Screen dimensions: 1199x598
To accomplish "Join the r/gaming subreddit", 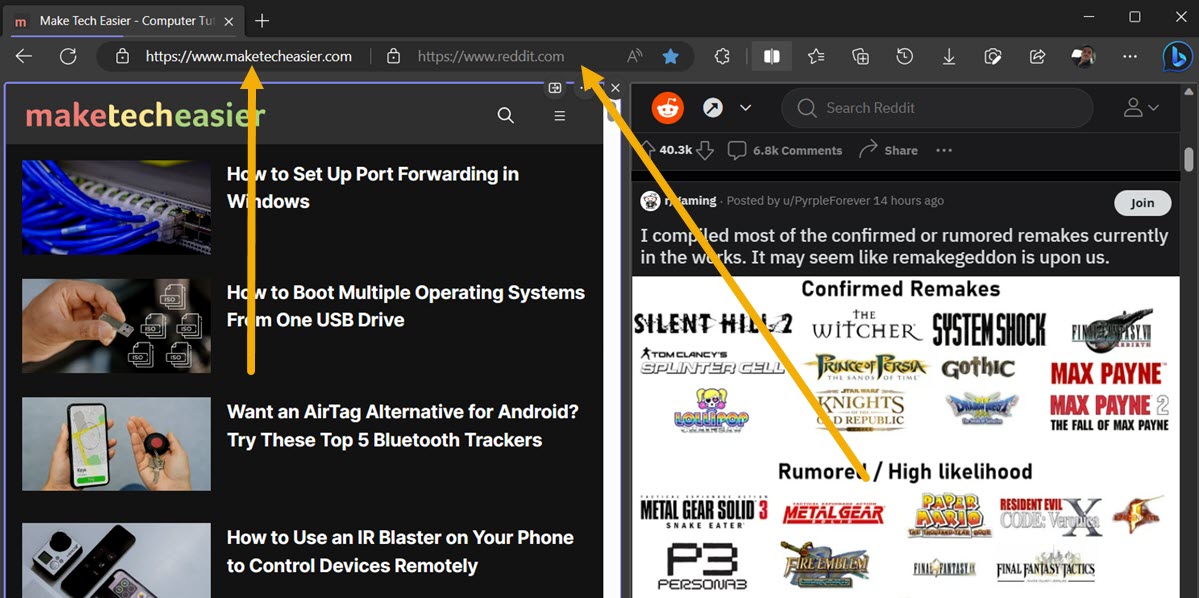I will point(1142,203).
